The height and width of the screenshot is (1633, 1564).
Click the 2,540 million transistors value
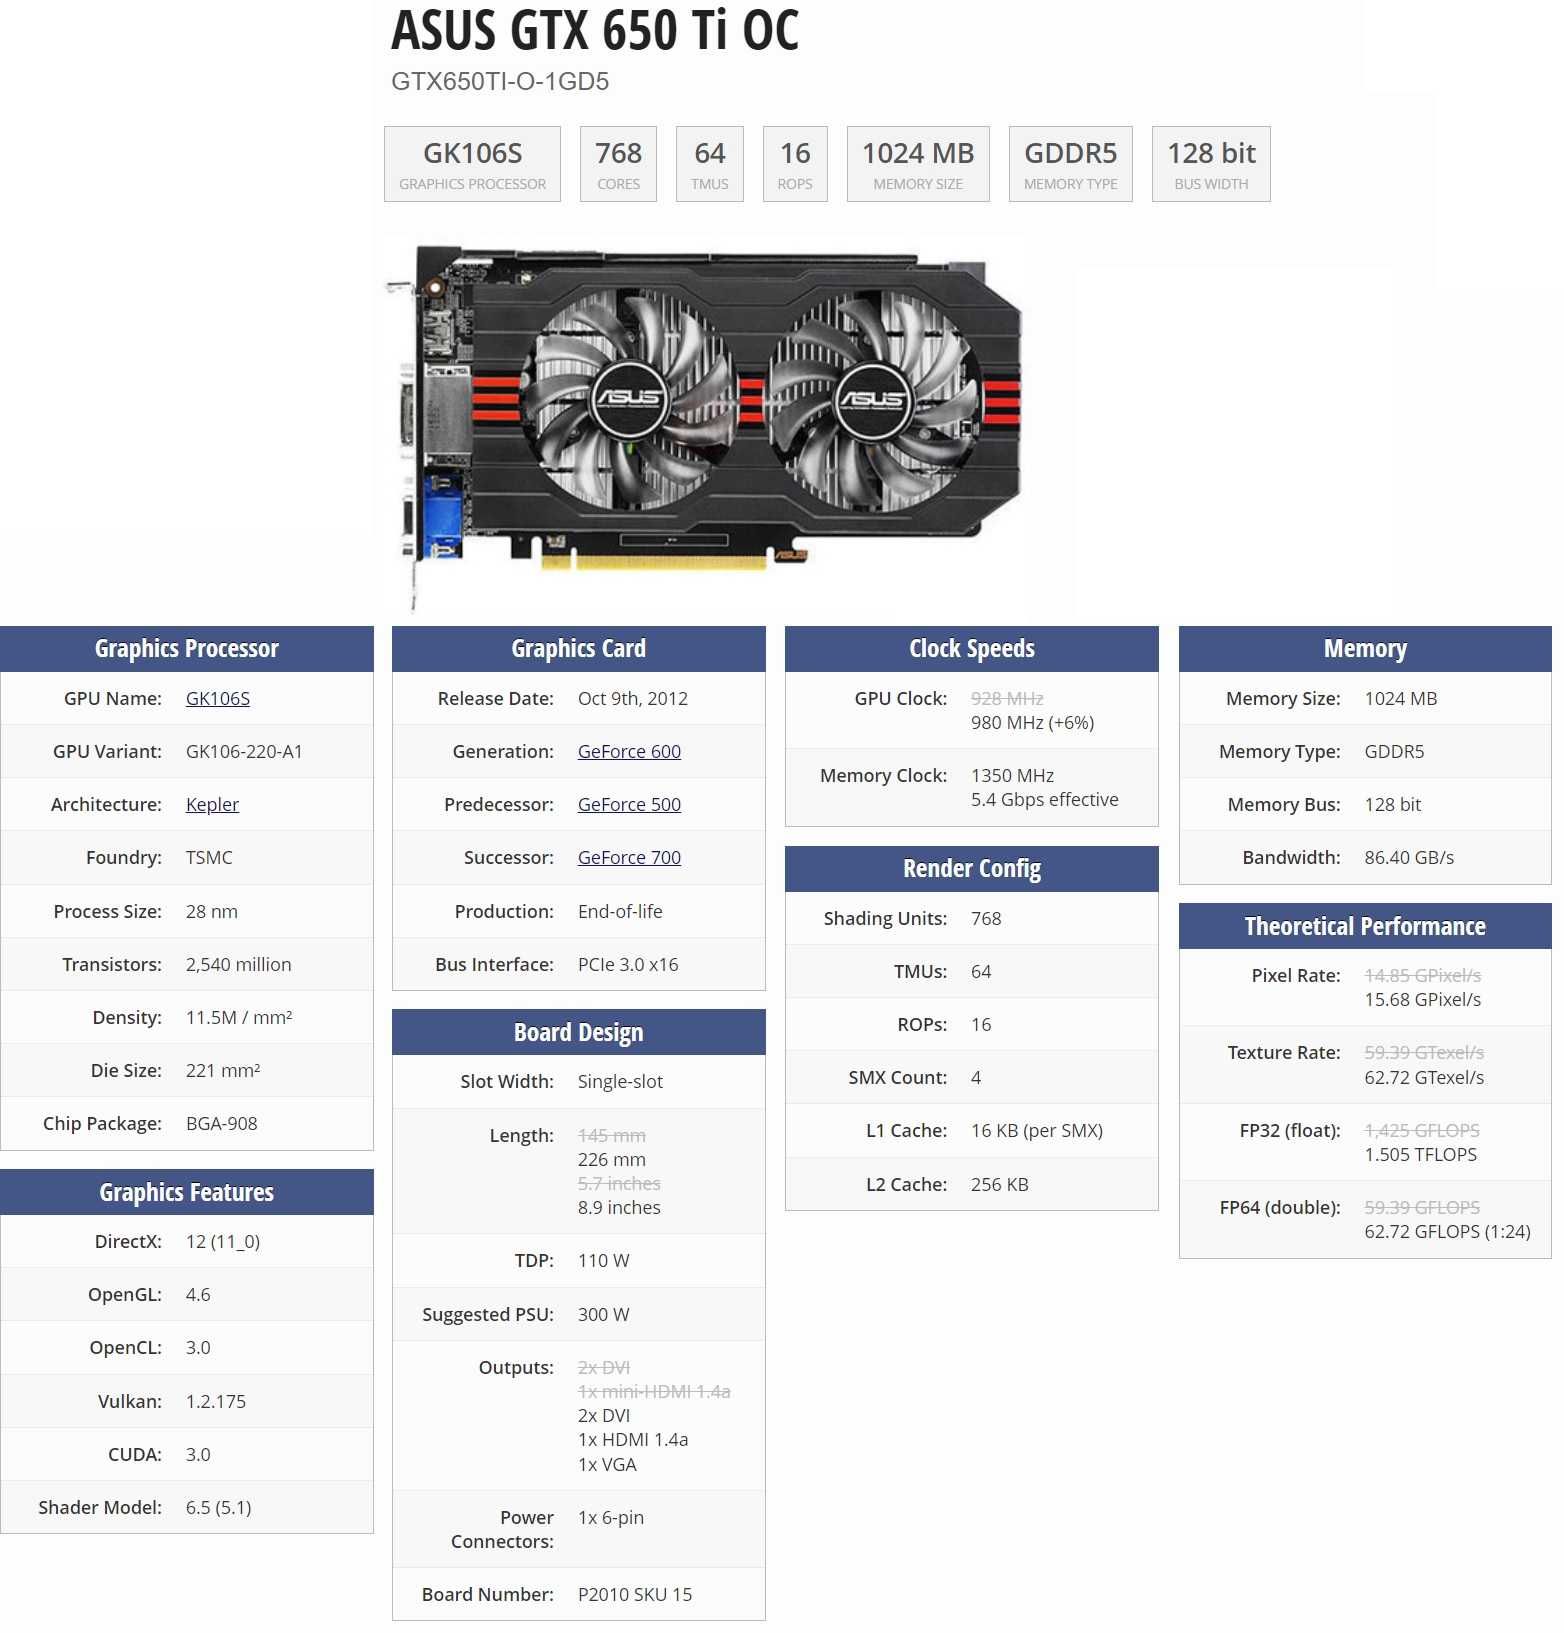click(239, 964)
